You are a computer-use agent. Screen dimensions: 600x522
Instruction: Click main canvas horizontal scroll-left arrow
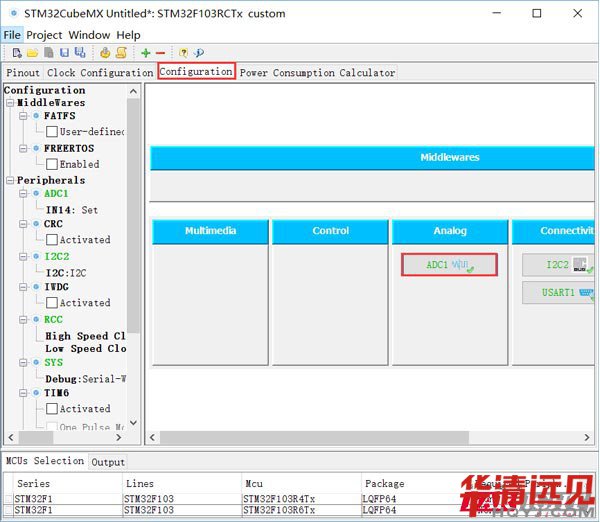click(152, 437)
